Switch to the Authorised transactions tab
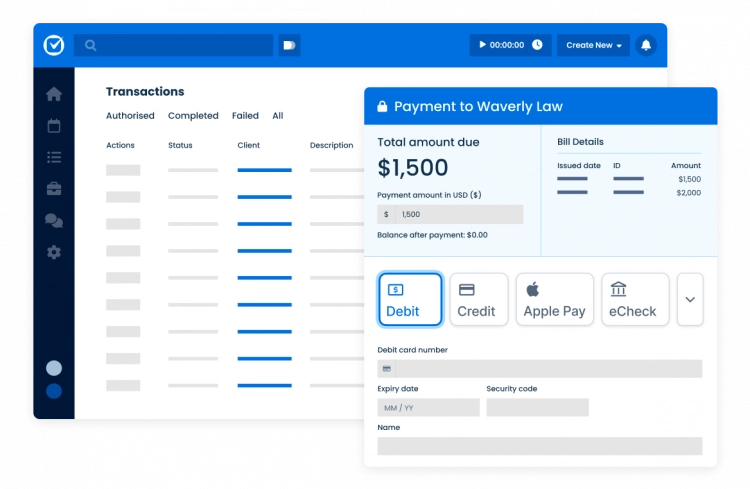This screenshot has height=489, width=750. point(130,116)
